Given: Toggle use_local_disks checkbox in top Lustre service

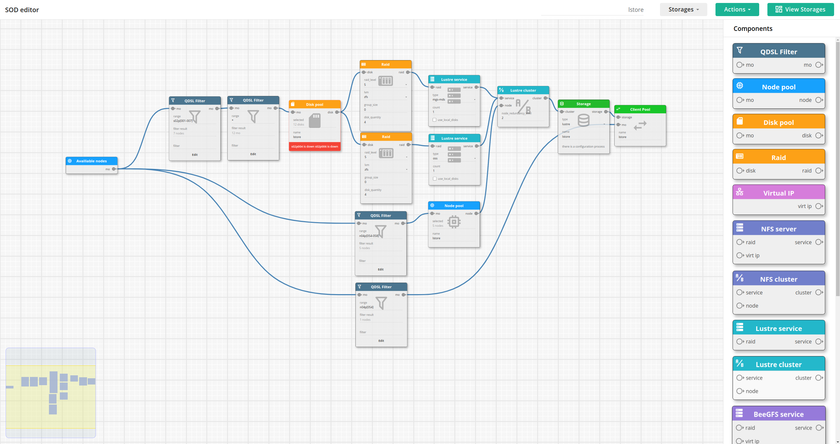Looking at the screenshot, I should click(433, 118).
